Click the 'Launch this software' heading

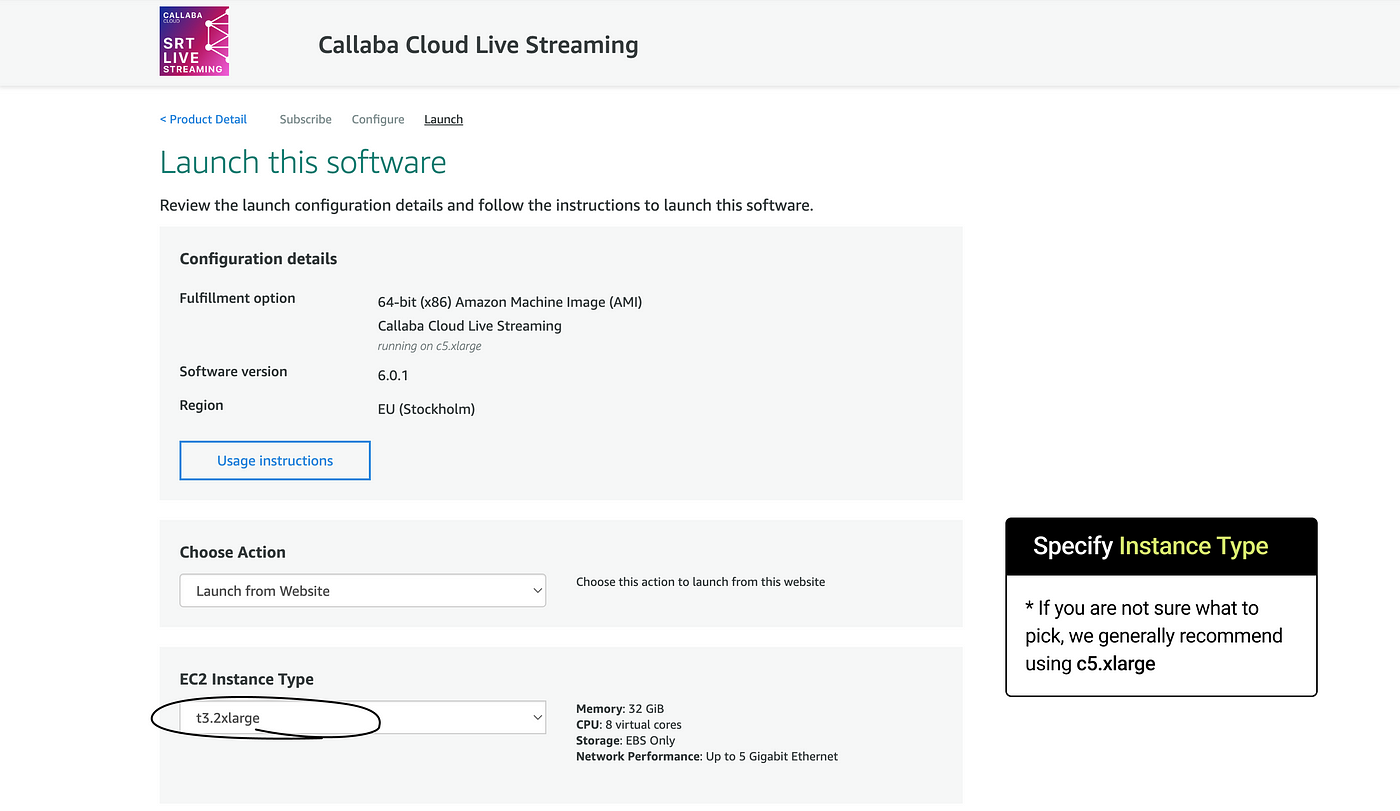point(303,162)
